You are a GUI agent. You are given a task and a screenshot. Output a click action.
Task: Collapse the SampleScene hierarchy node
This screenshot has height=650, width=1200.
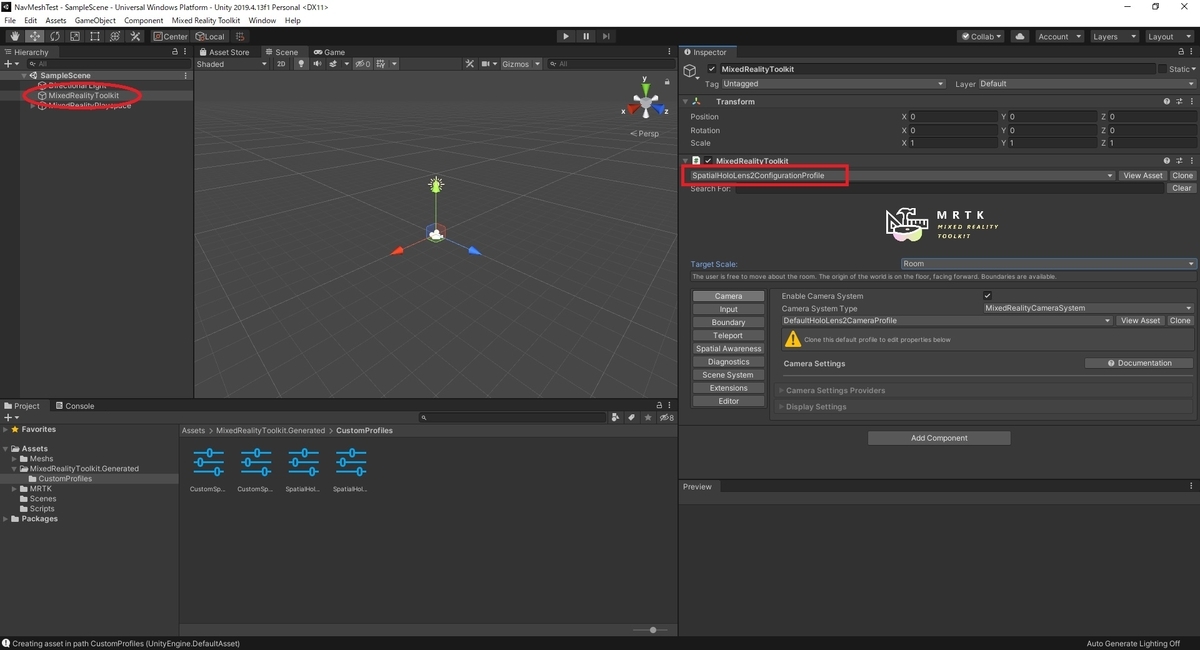point(24,76)
